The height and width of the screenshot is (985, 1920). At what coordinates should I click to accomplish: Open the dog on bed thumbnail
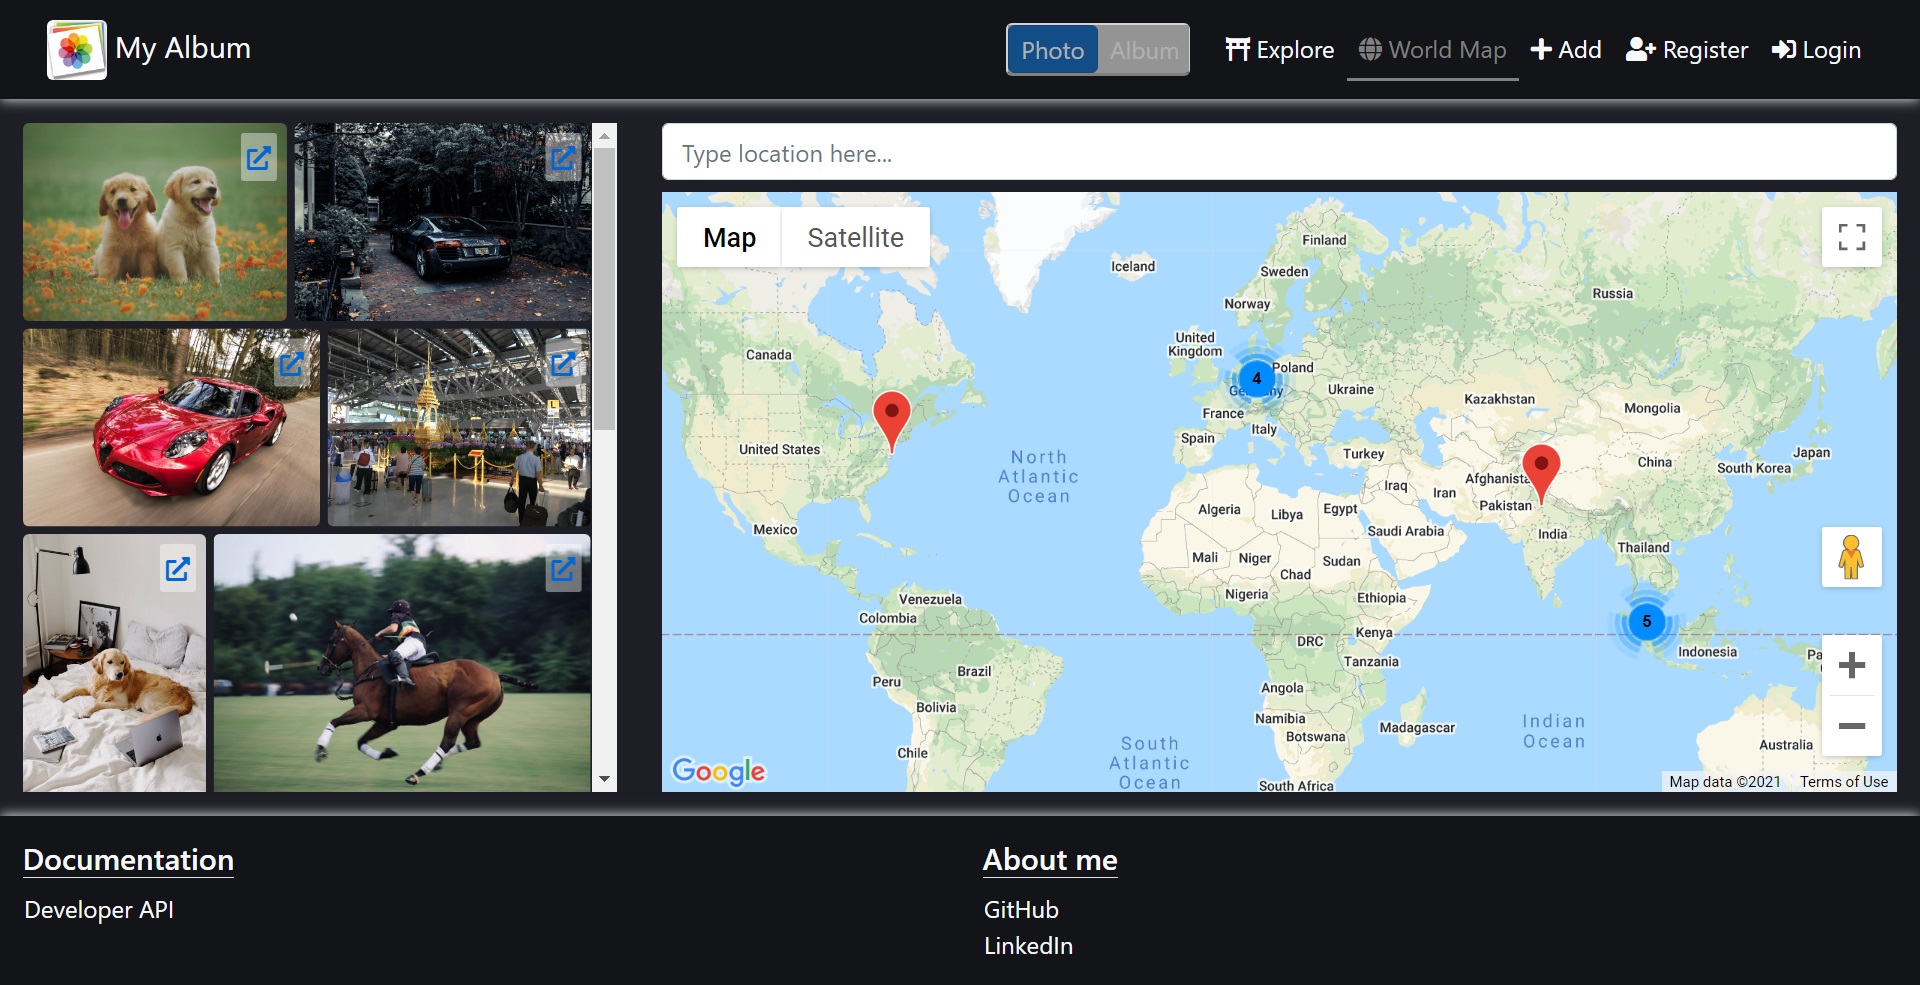click(x=114, y=663)
